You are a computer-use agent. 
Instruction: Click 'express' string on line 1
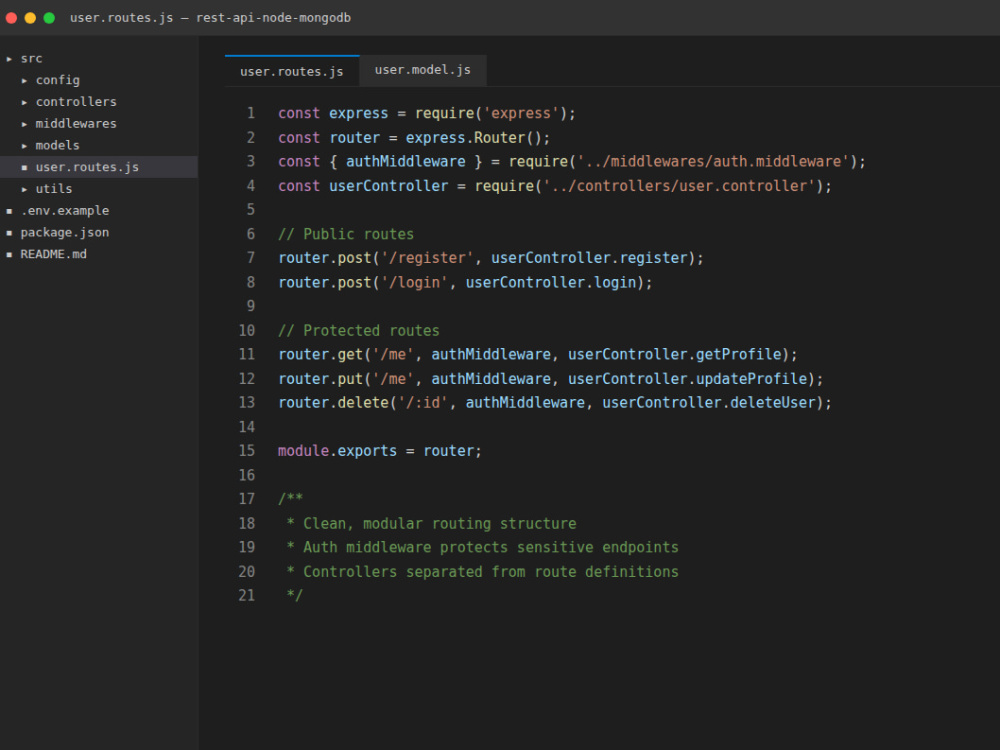click(521, 114)
